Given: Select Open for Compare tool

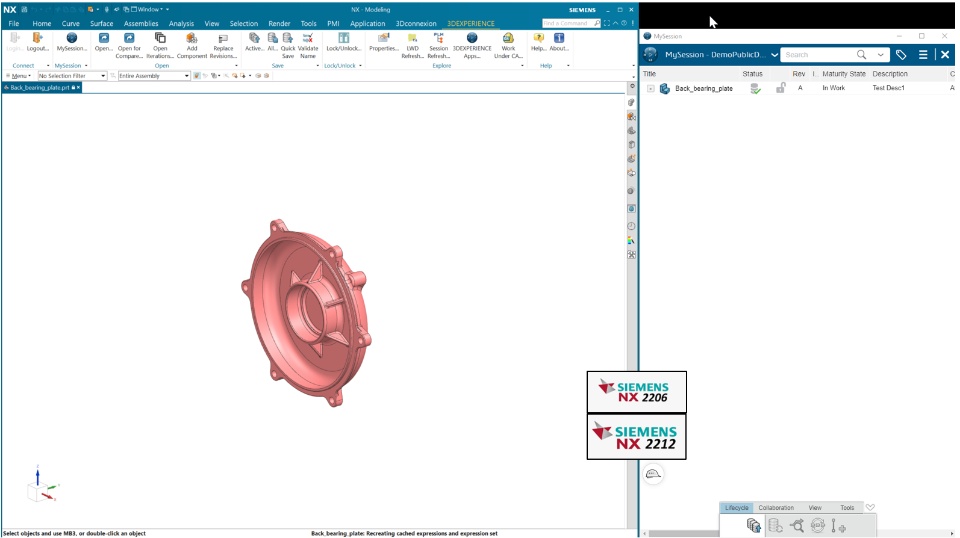Looking at the screenshot, I should (x=129, y=39).
